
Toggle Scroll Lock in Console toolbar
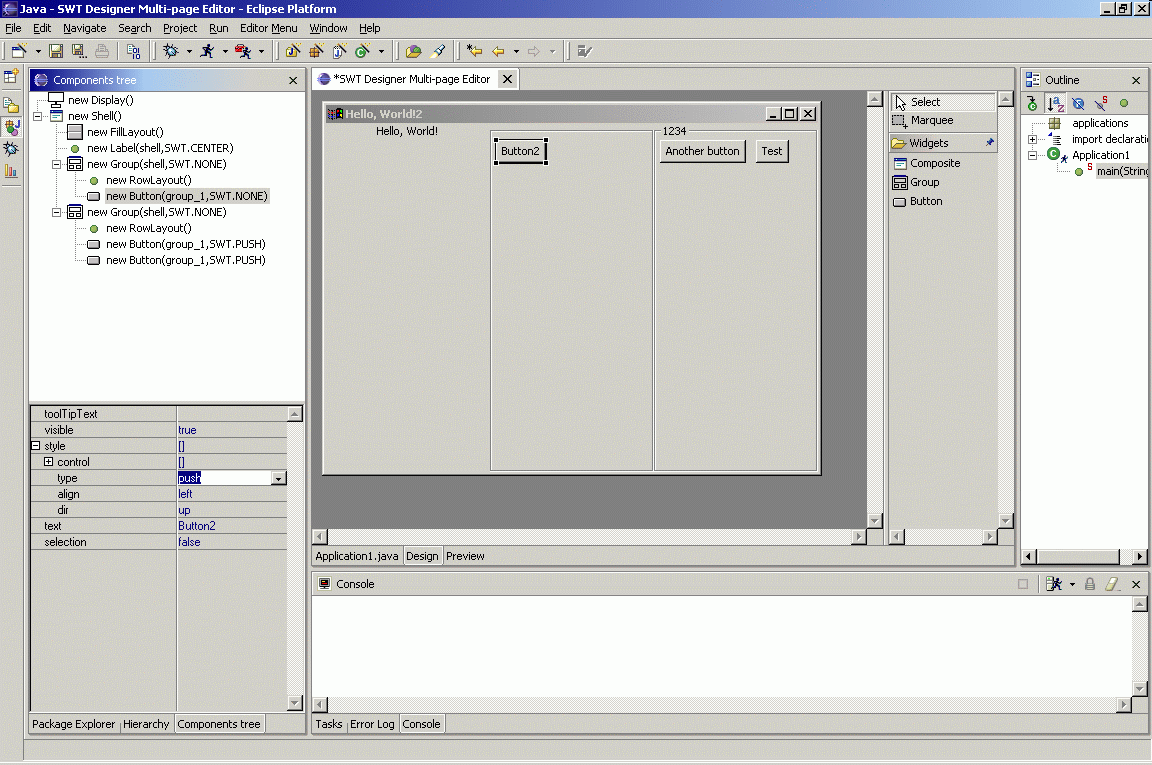(x=1090, y=584)
